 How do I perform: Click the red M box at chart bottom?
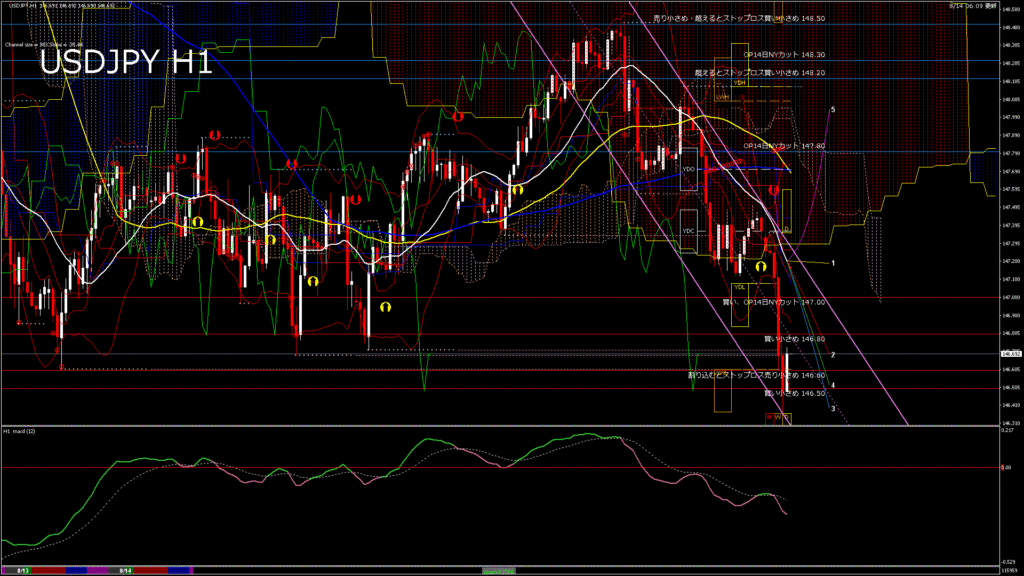770,417
